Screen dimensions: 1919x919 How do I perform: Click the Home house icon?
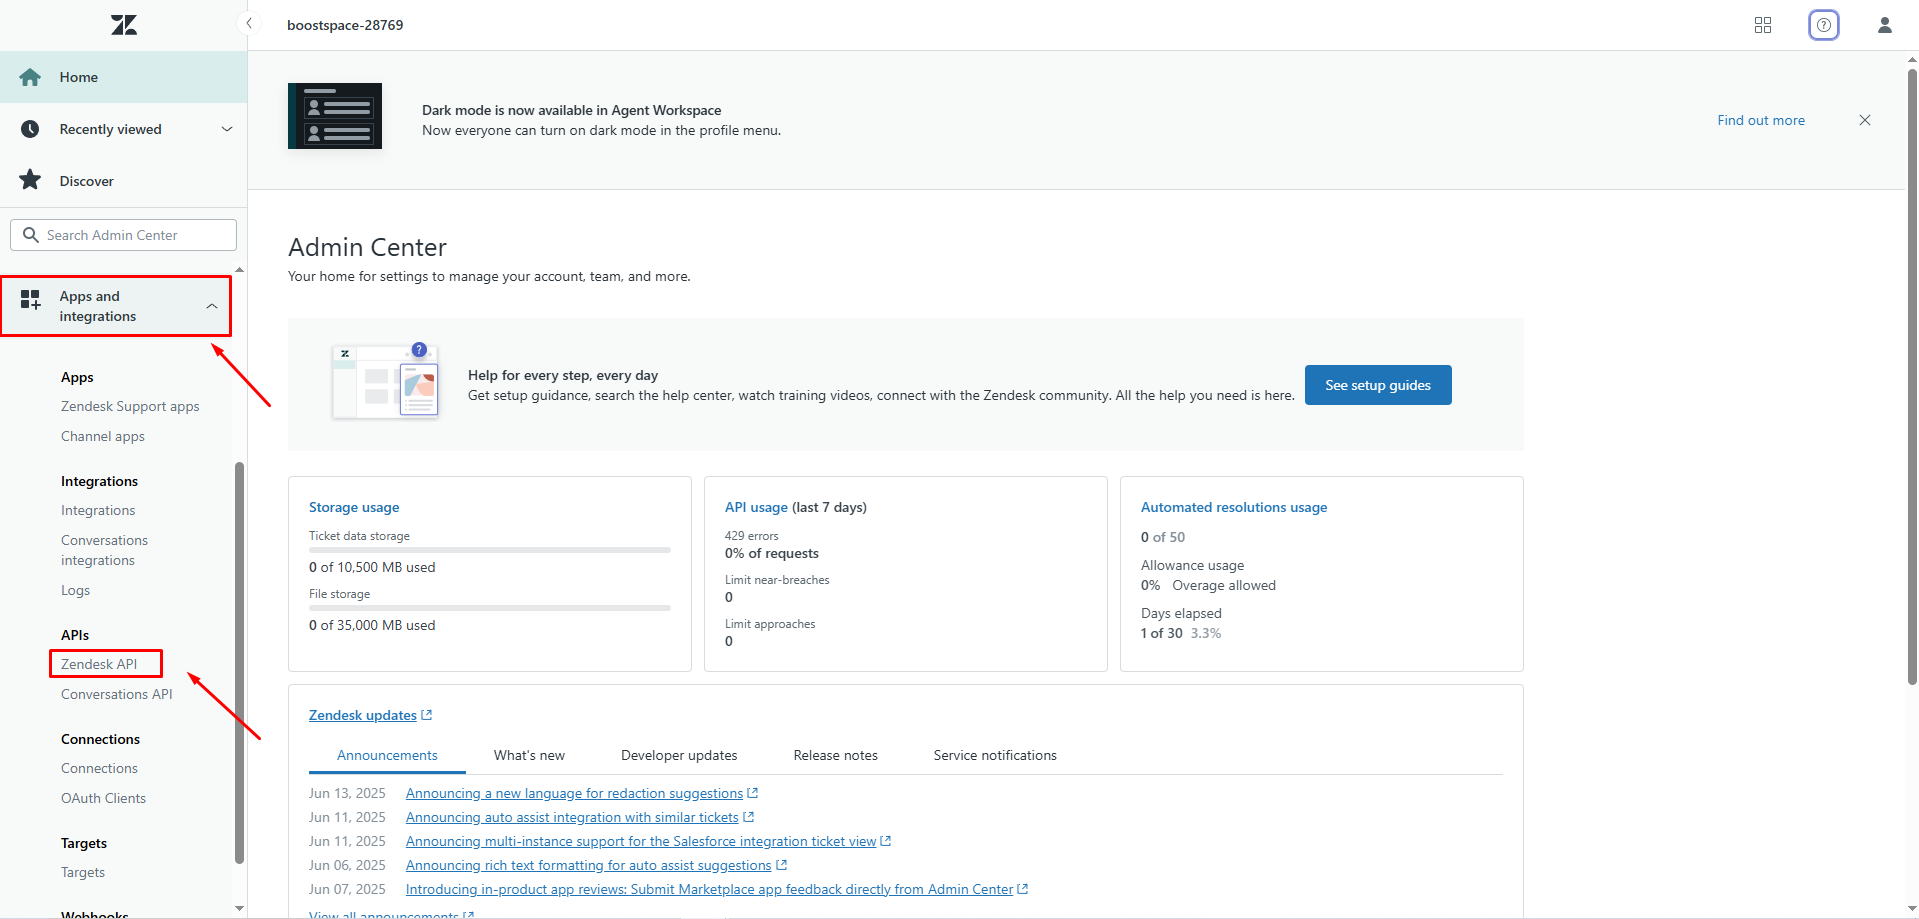click(30, 77)
